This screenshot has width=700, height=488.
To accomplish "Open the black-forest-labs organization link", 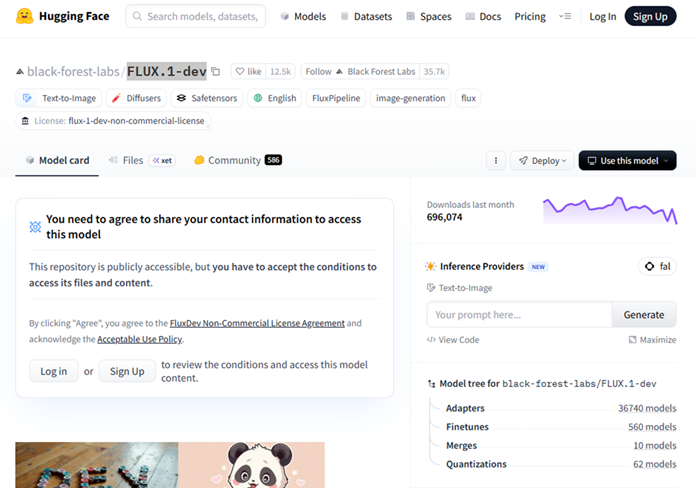I will point(73,71).
